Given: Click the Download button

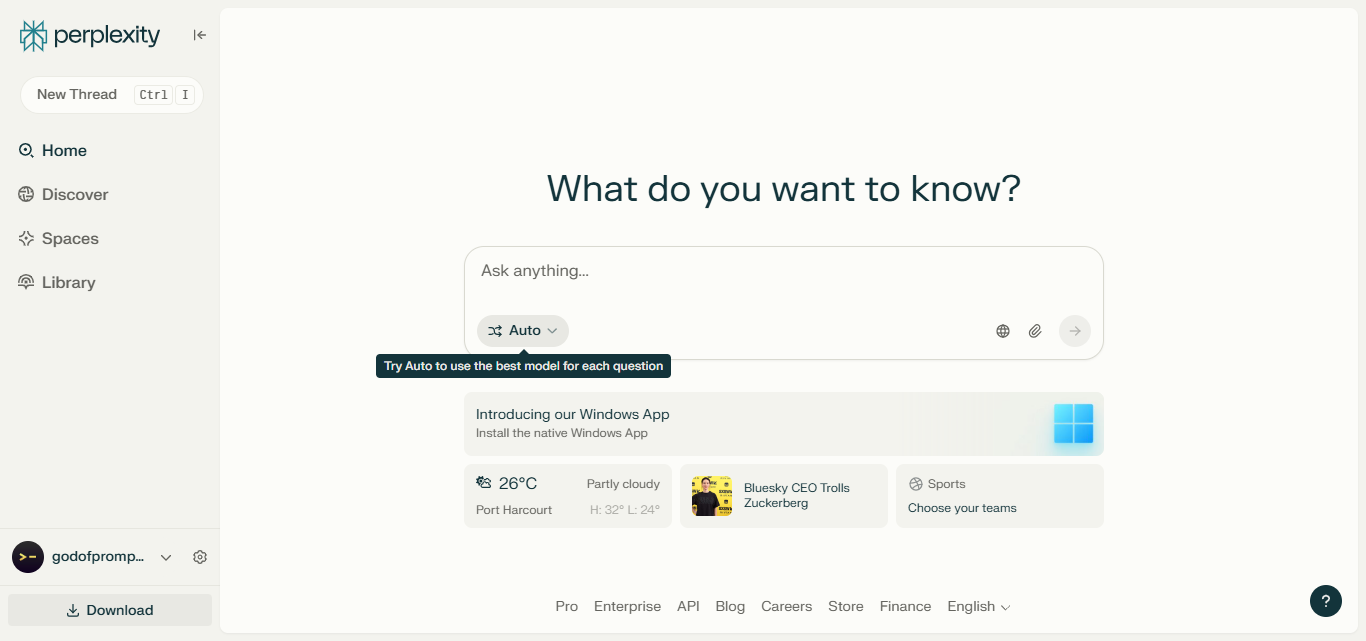Looking at the screenshot, I should (110, 610).
